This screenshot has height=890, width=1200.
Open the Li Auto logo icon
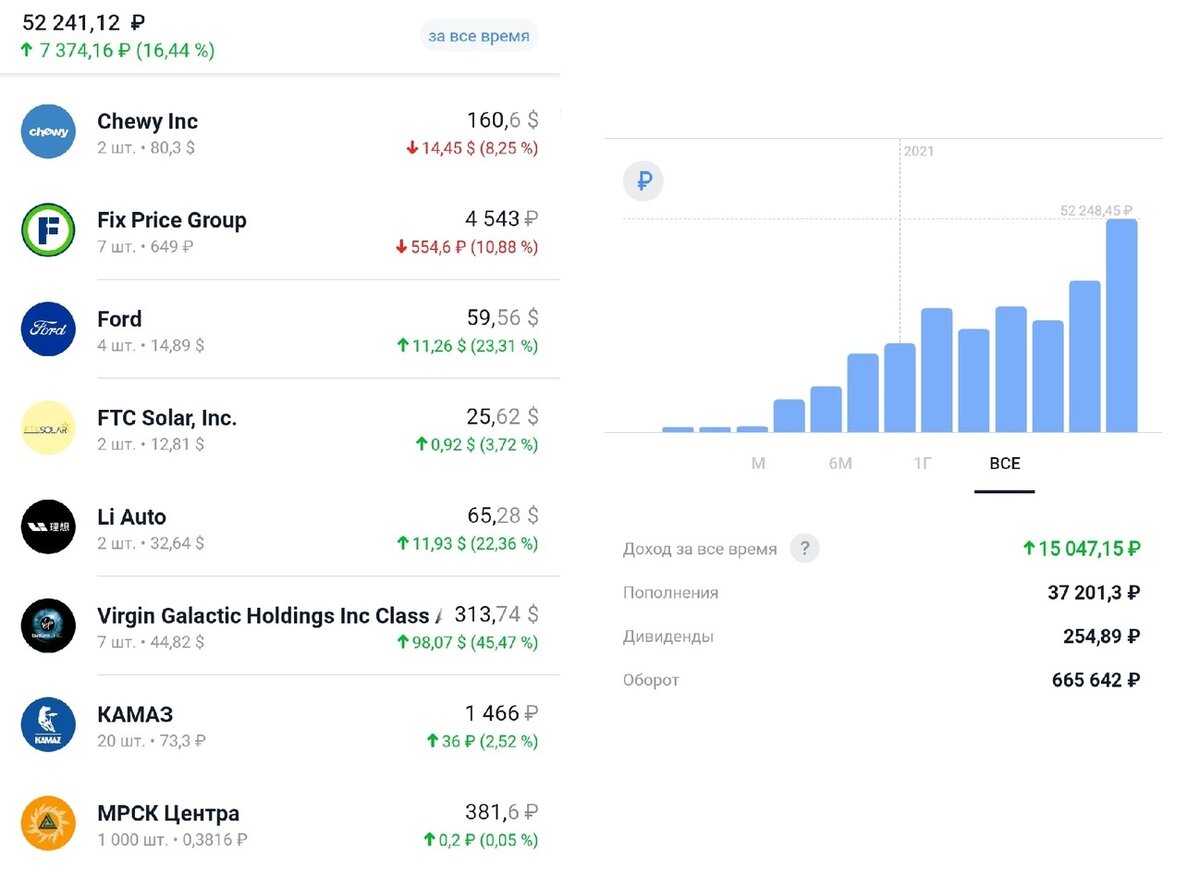pos(48,527)
